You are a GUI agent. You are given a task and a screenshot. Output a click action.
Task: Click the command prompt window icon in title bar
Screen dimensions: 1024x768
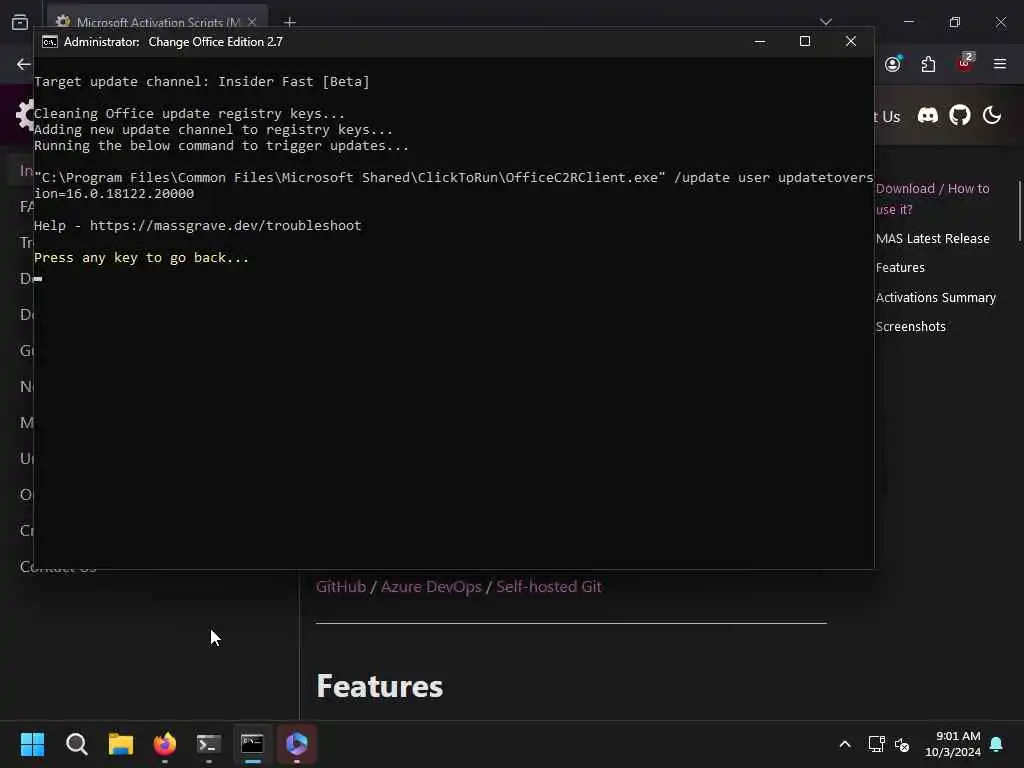click(50, 42)
